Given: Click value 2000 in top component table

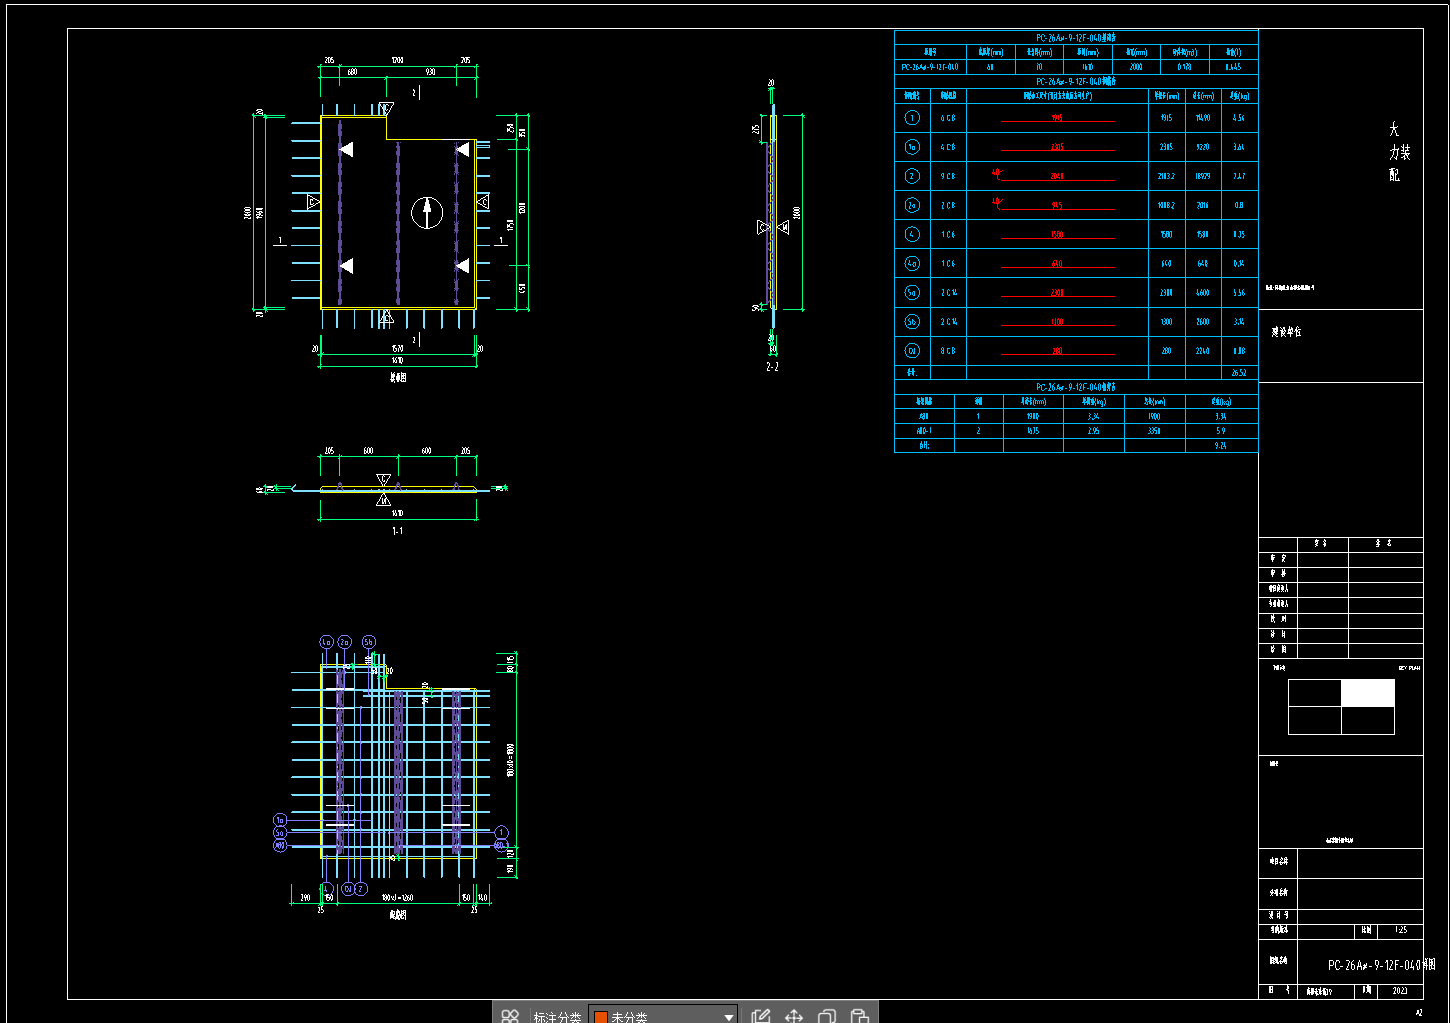Looking at the screenshot, I should 1136,67.
